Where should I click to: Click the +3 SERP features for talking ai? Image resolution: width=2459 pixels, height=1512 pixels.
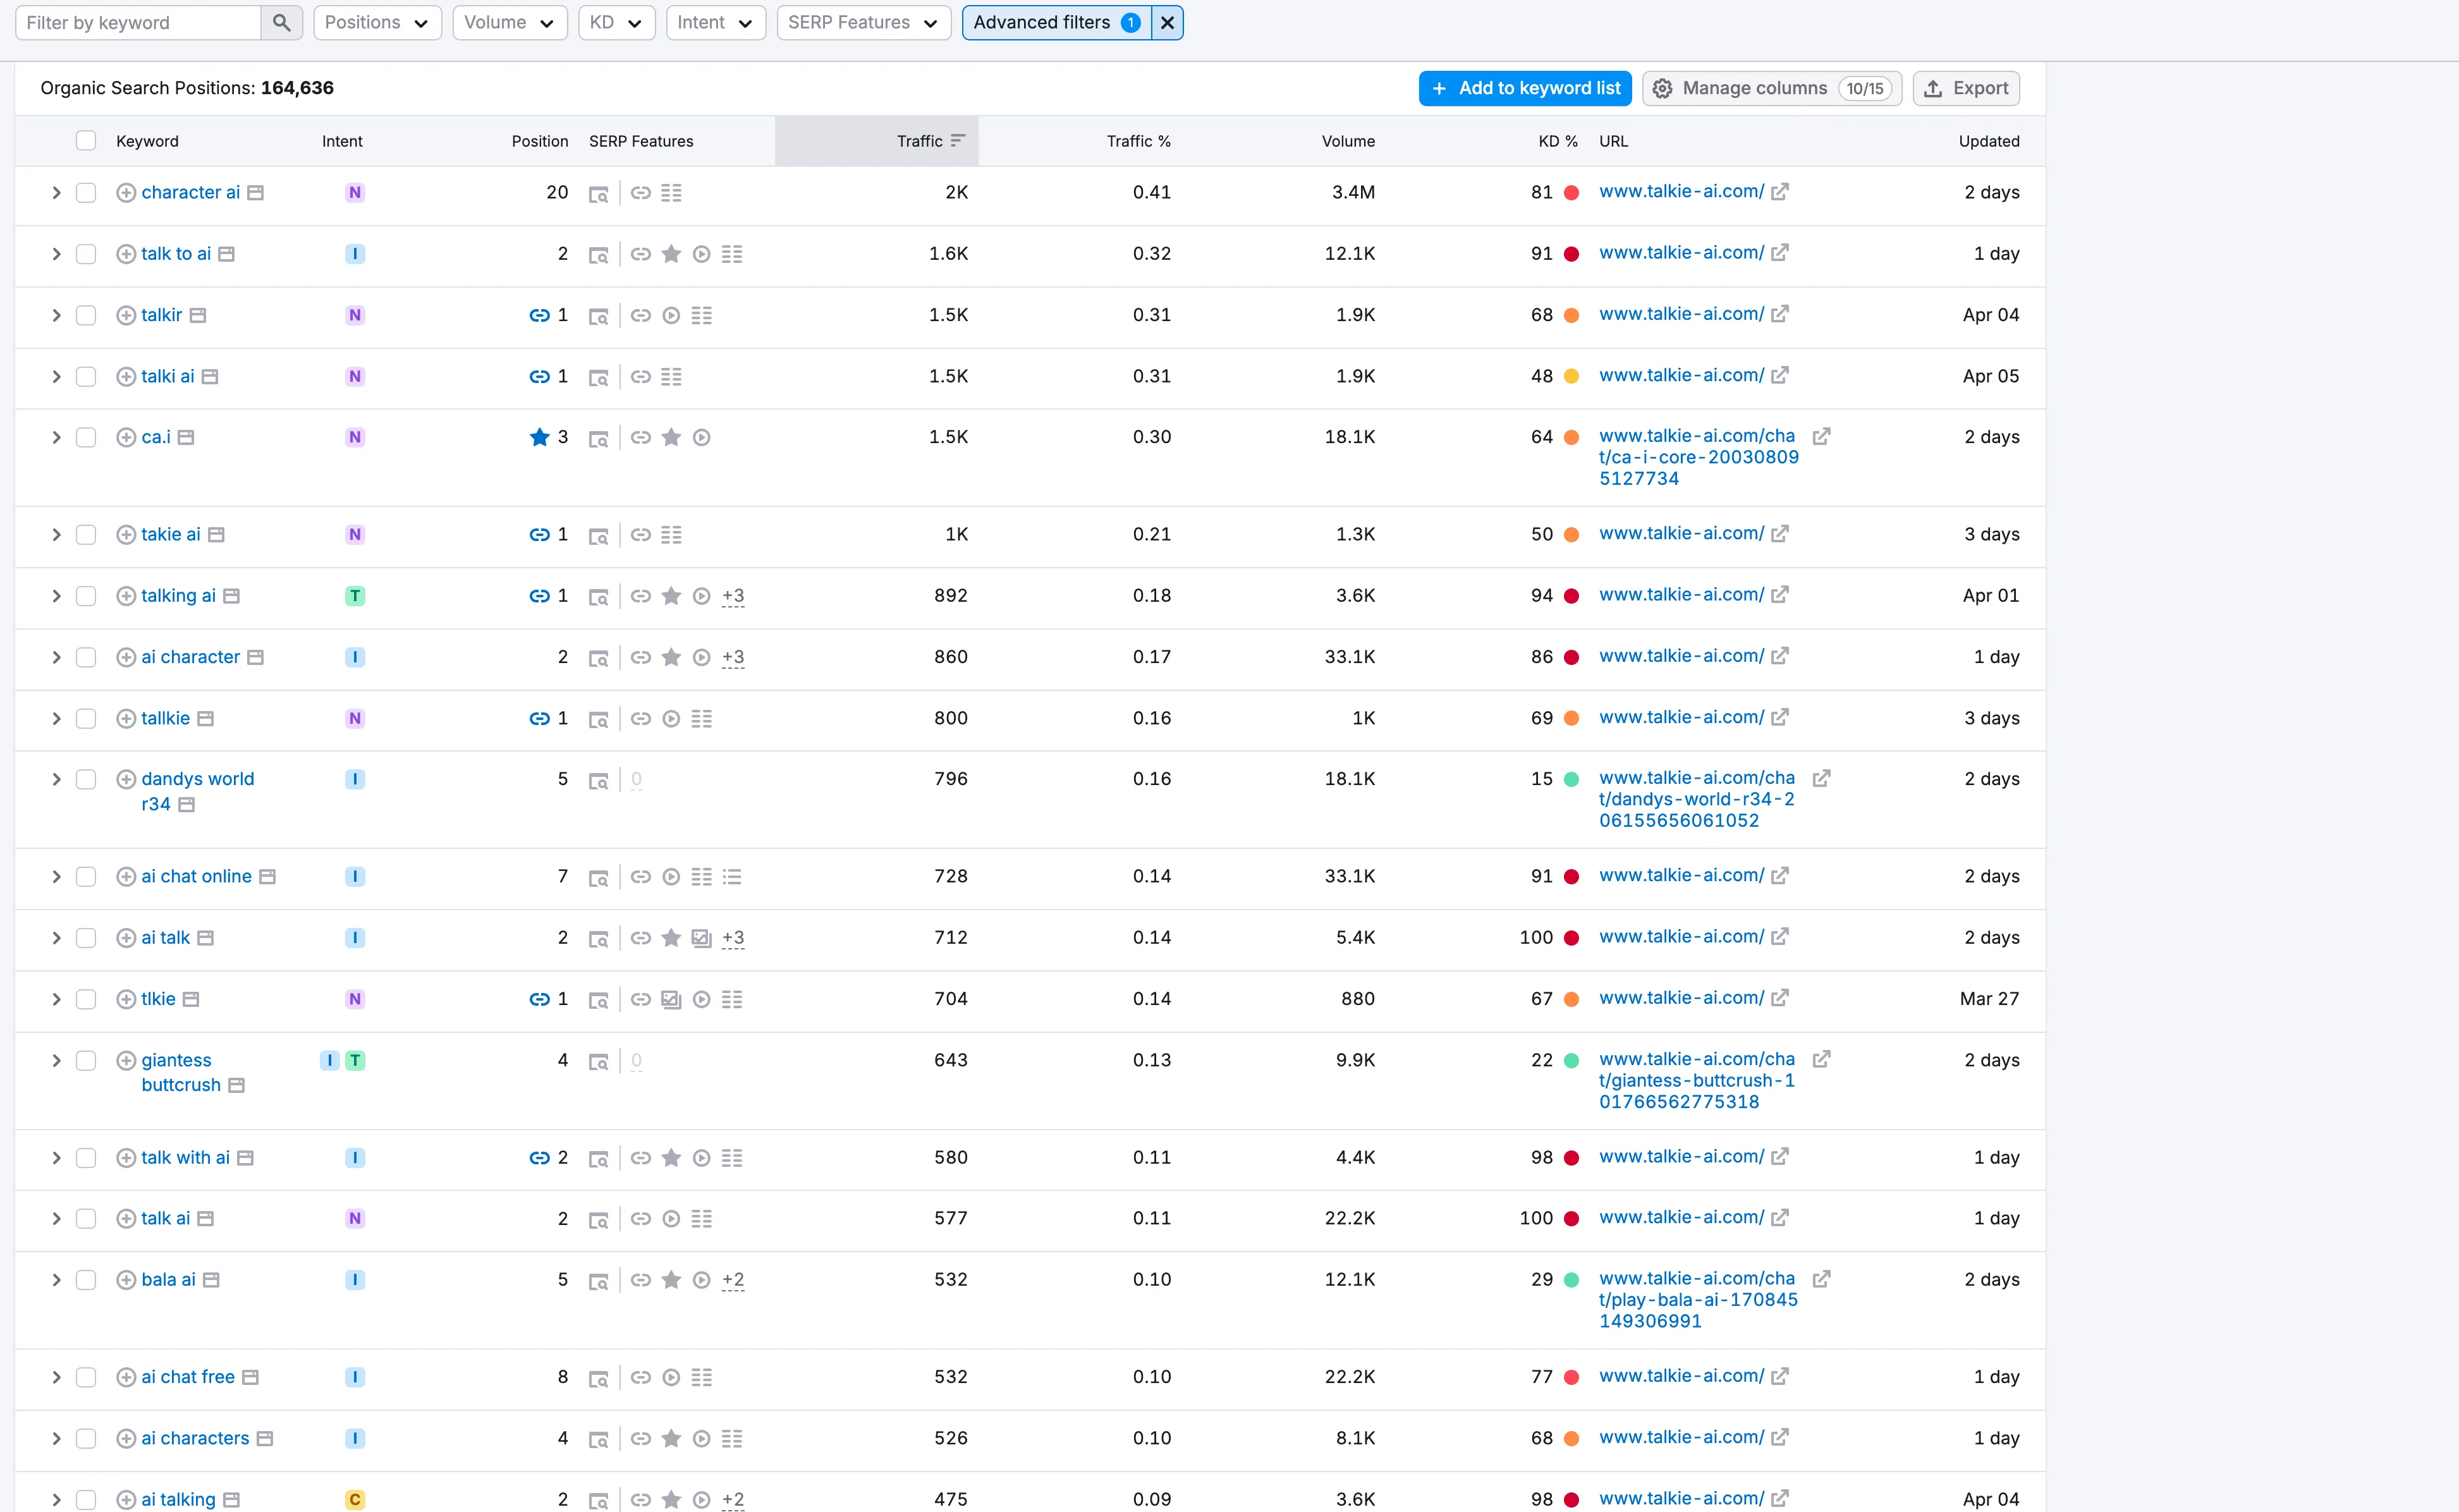click(733, 596)
